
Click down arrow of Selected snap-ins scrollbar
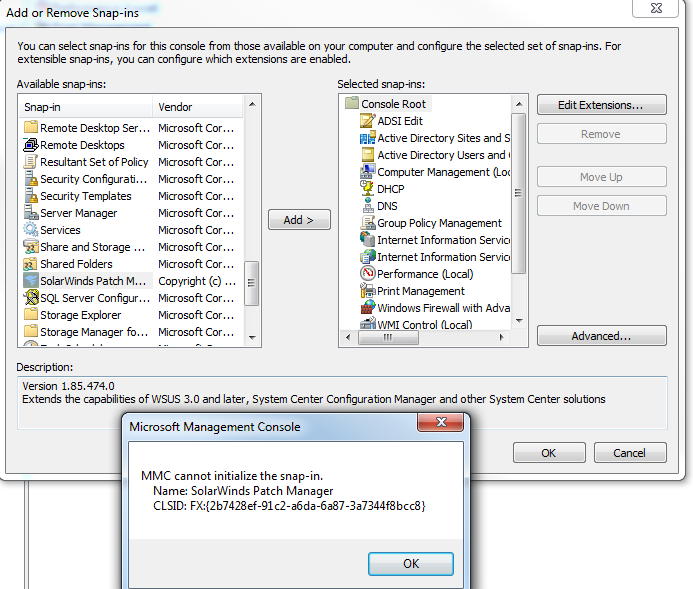pos(519,321)
